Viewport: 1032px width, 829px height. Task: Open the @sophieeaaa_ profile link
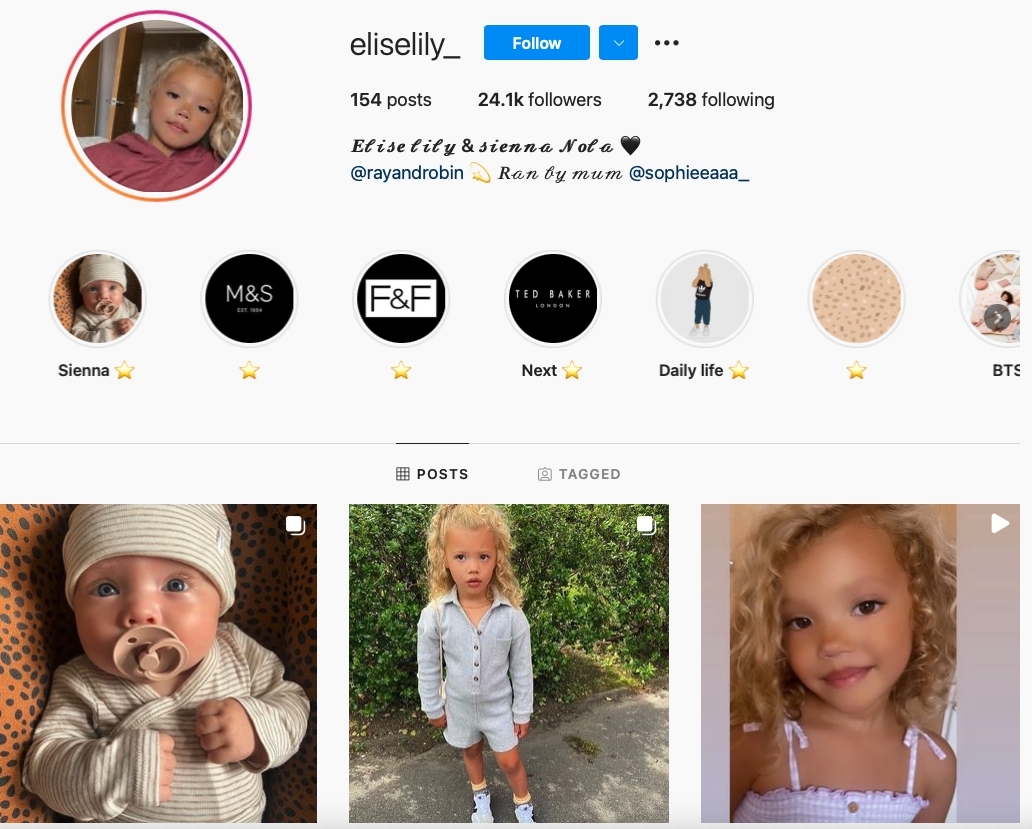[689, 173]
